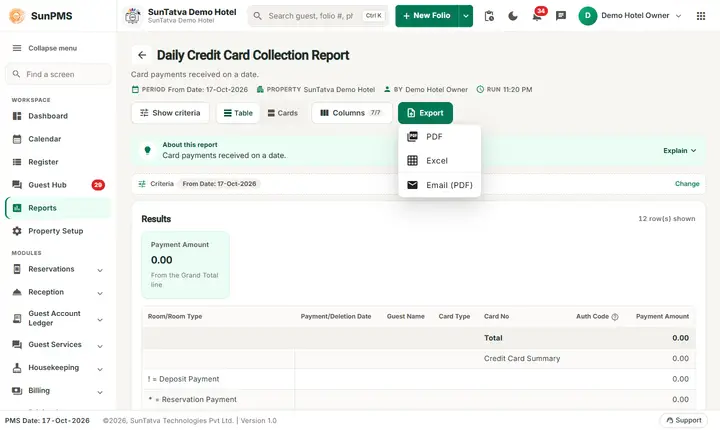This screenshot has width=720, height=430.
Task: Choose Email (PDF) from Export menu
Action: (439, 185)
